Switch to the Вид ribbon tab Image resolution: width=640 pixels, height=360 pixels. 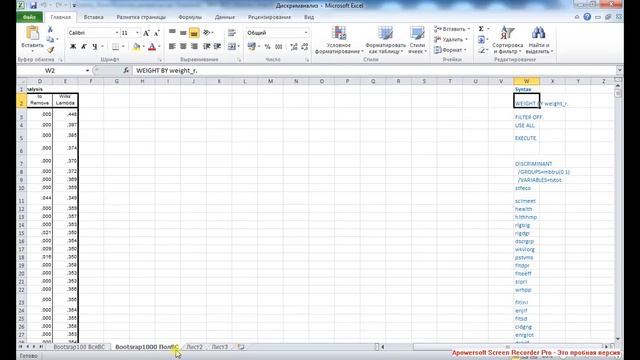(x=309, y=17)
